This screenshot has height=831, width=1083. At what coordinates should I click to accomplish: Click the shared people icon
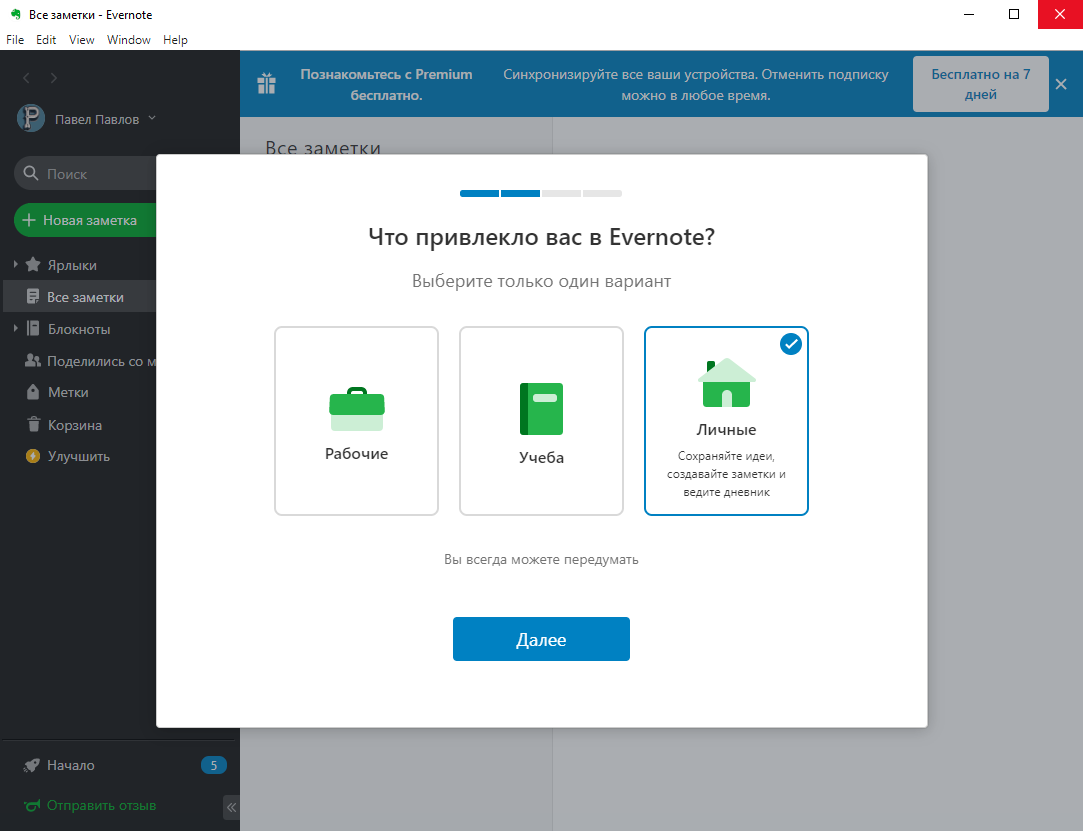click(x=32, y=360)
